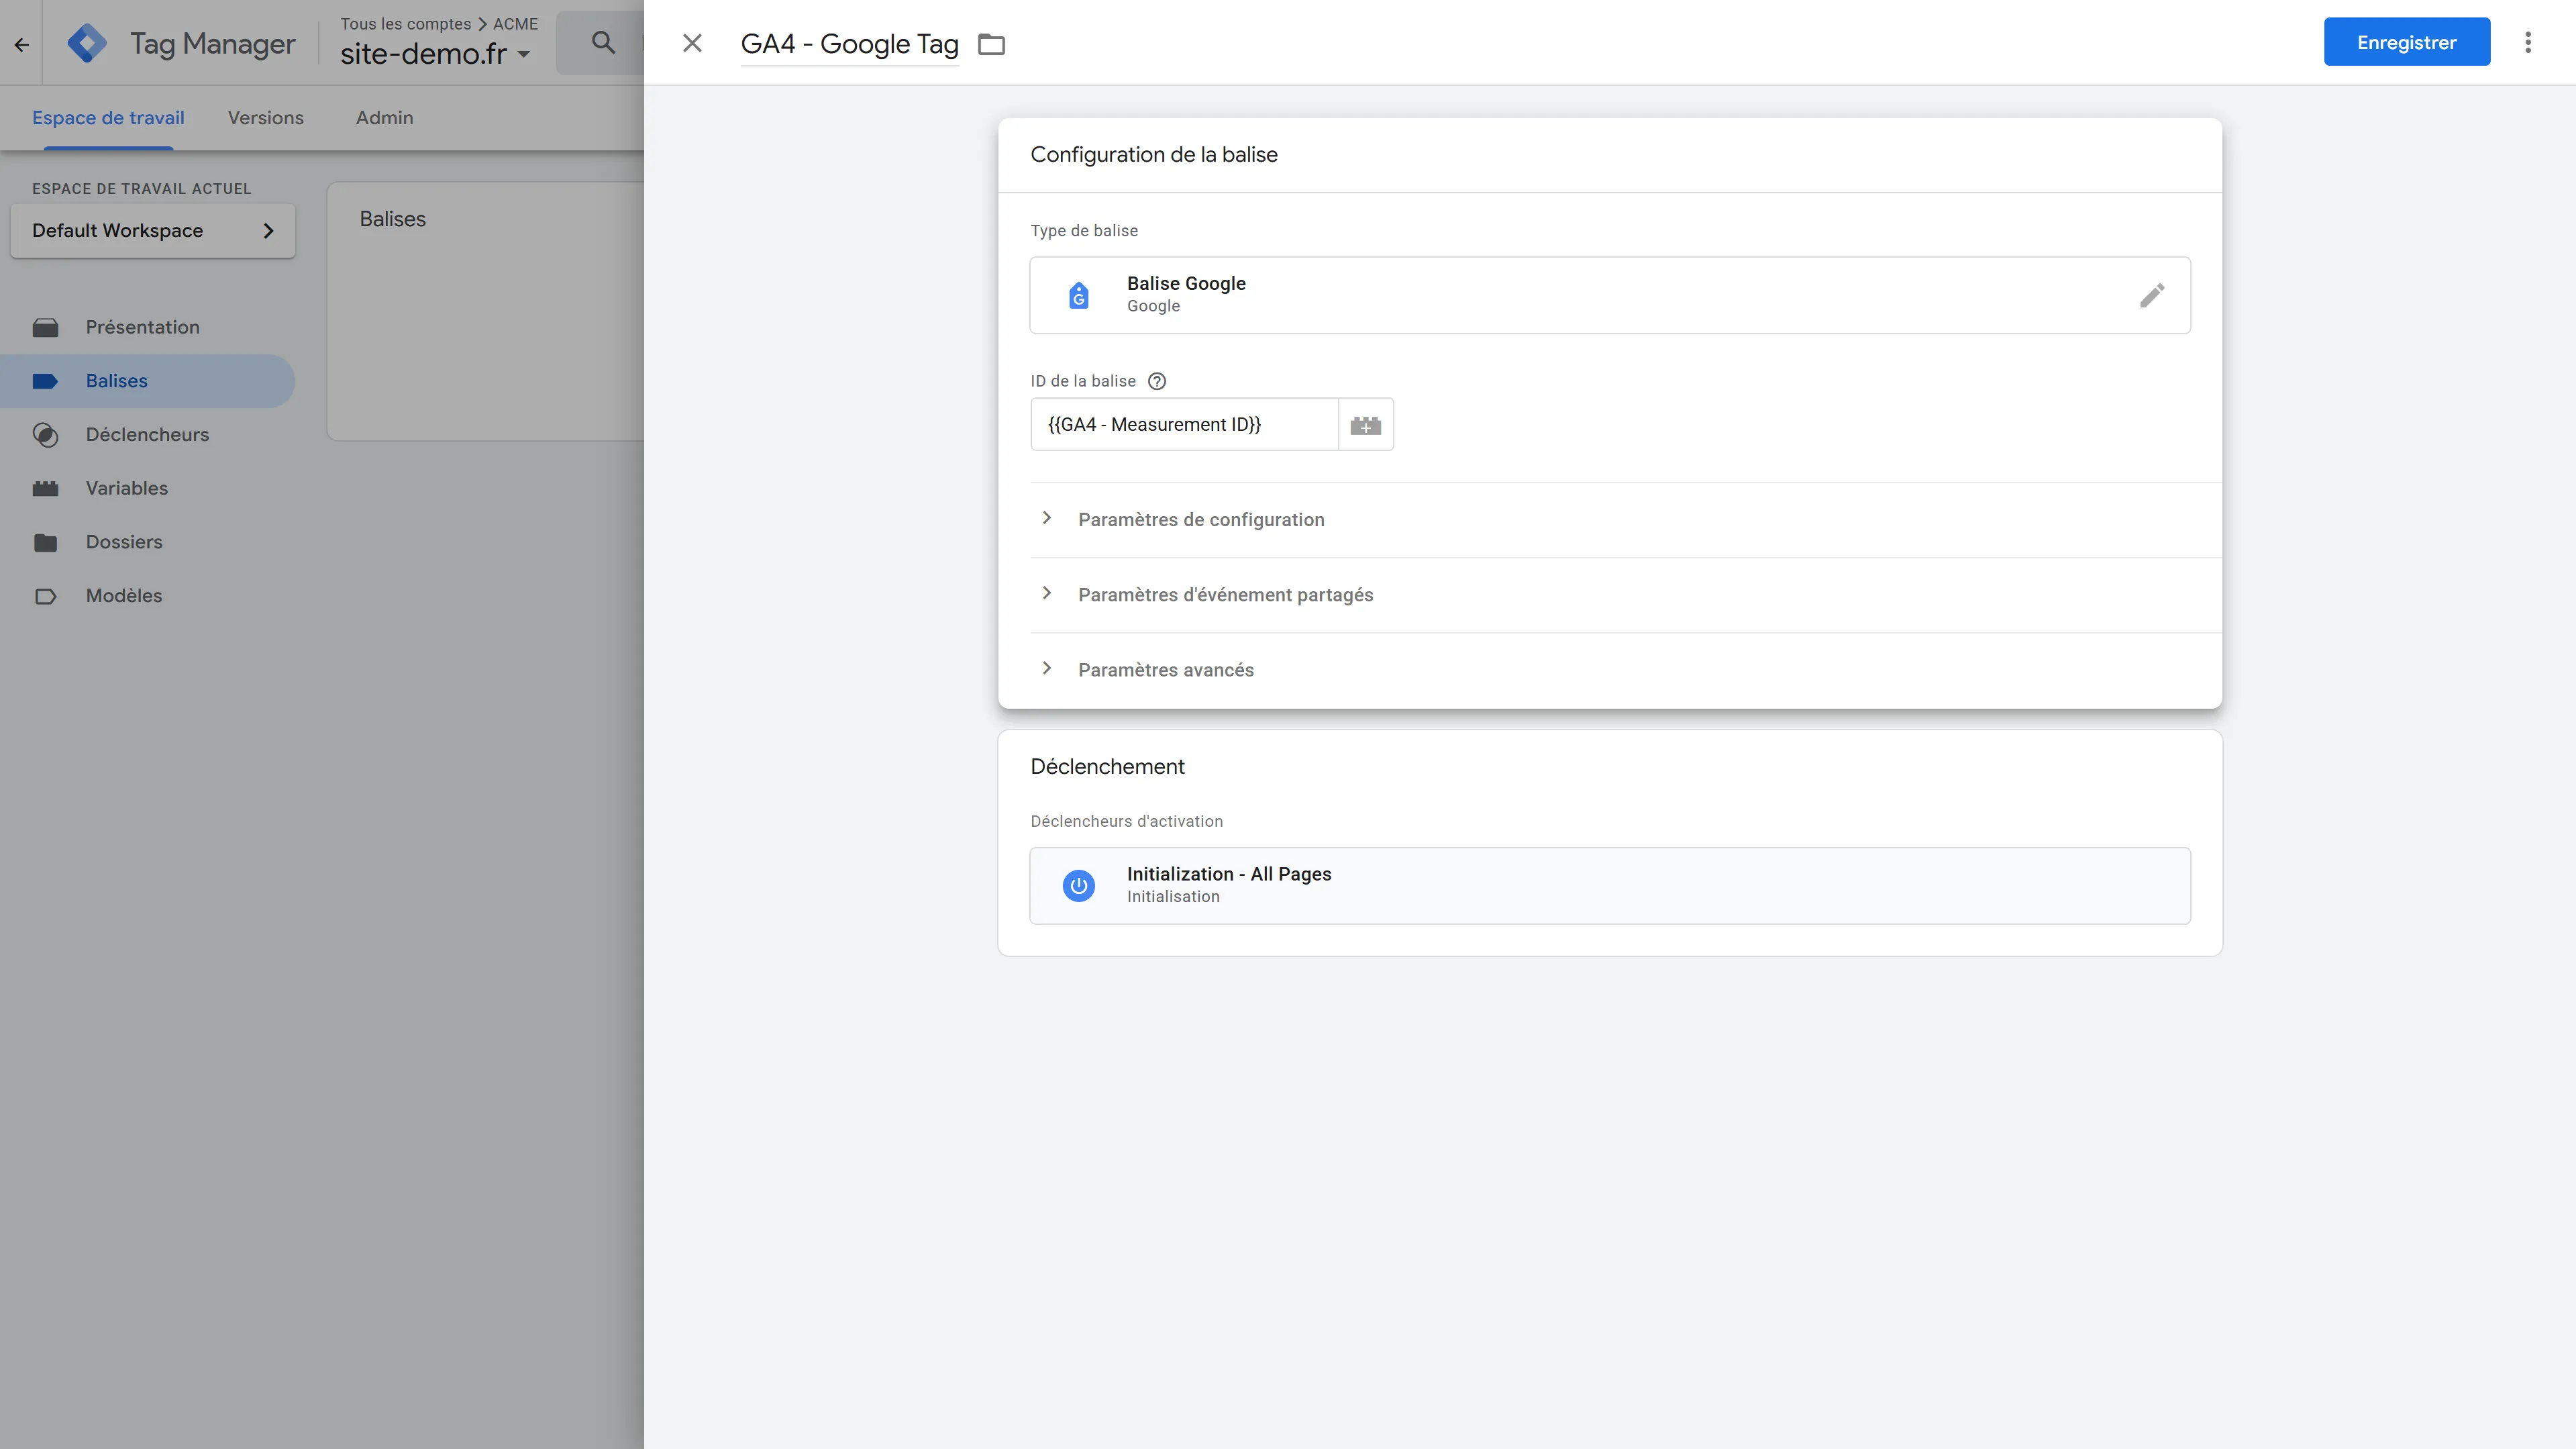Image resolution: width=2576 pixels, height=1449 pixels.
Task: Click the Balises sidebar tag icon
Action: point(45,381)
